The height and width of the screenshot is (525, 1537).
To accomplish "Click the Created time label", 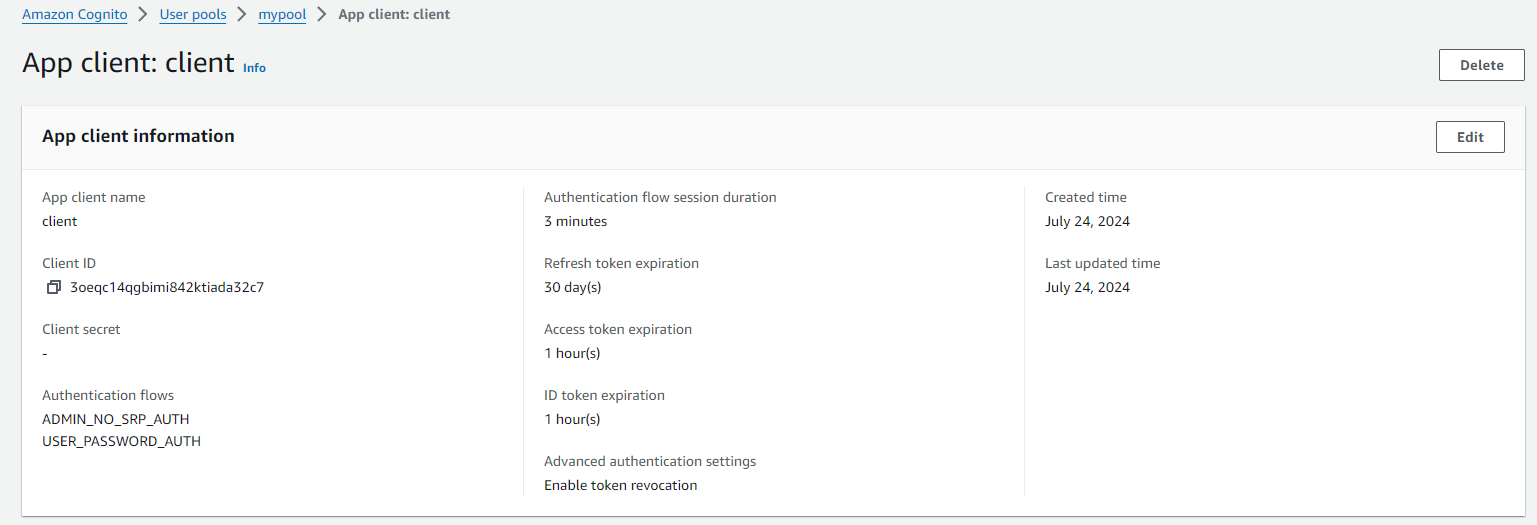I will pos(1086,197).
